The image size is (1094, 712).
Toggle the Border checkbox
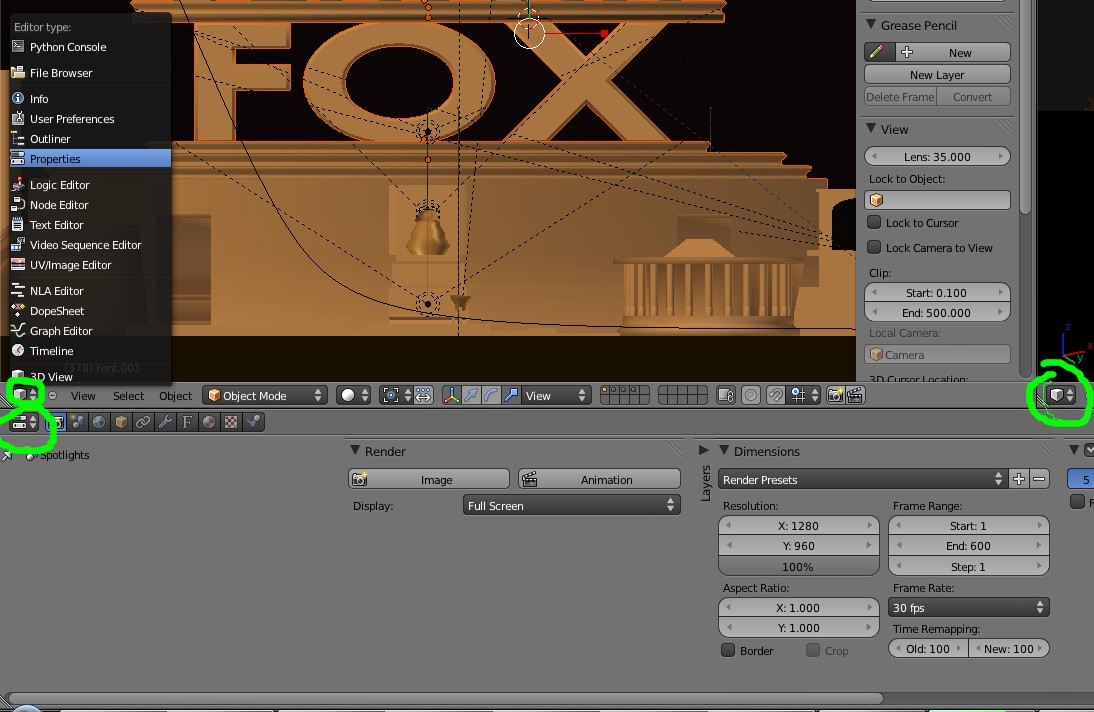pyautogui.click(x=729, y=651)
